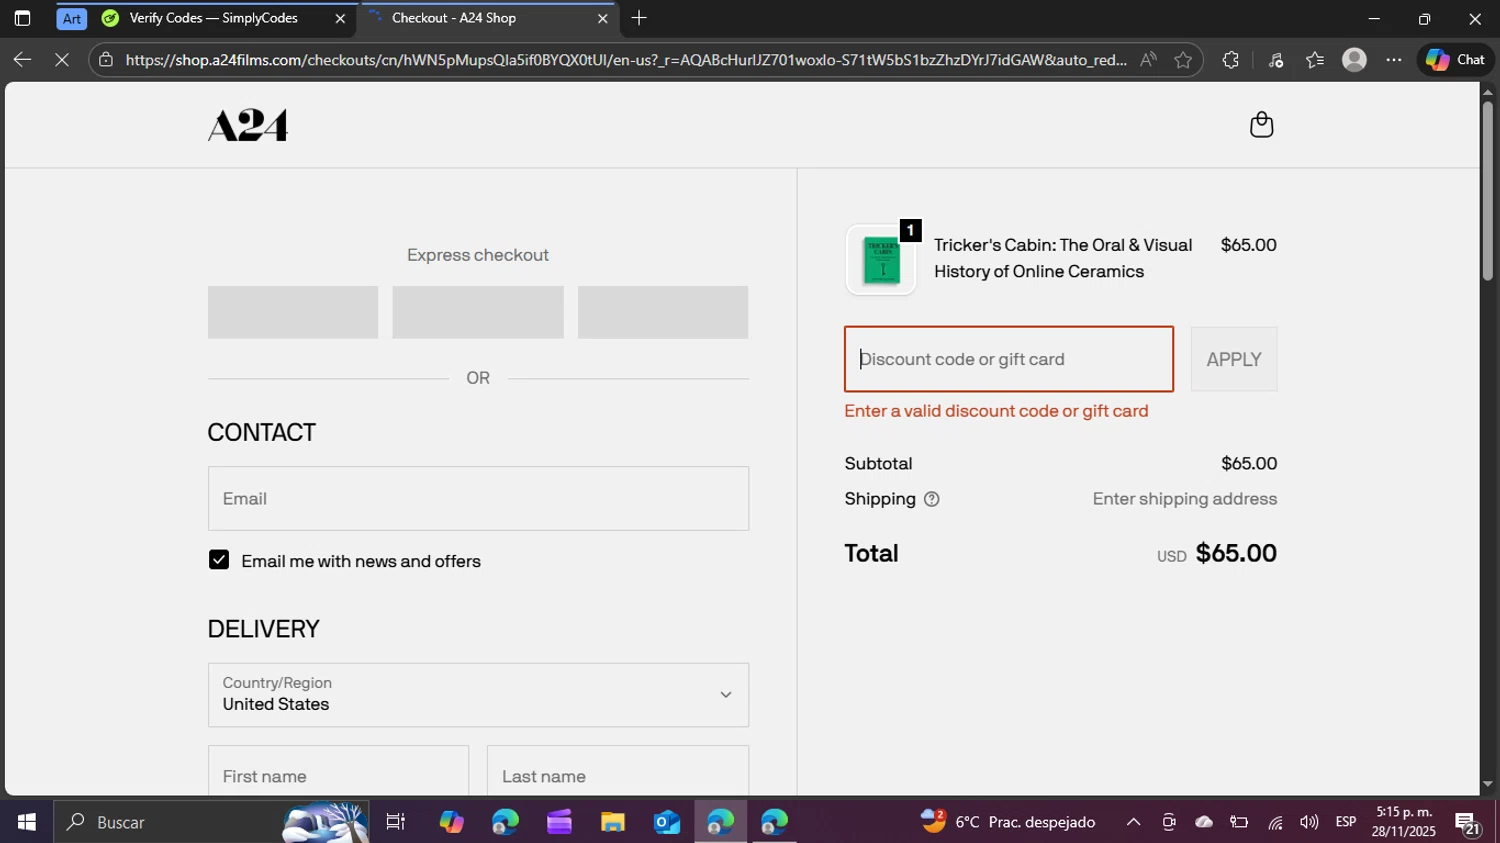Click the Last name field

pyautogui.click(x=618, y=771)
